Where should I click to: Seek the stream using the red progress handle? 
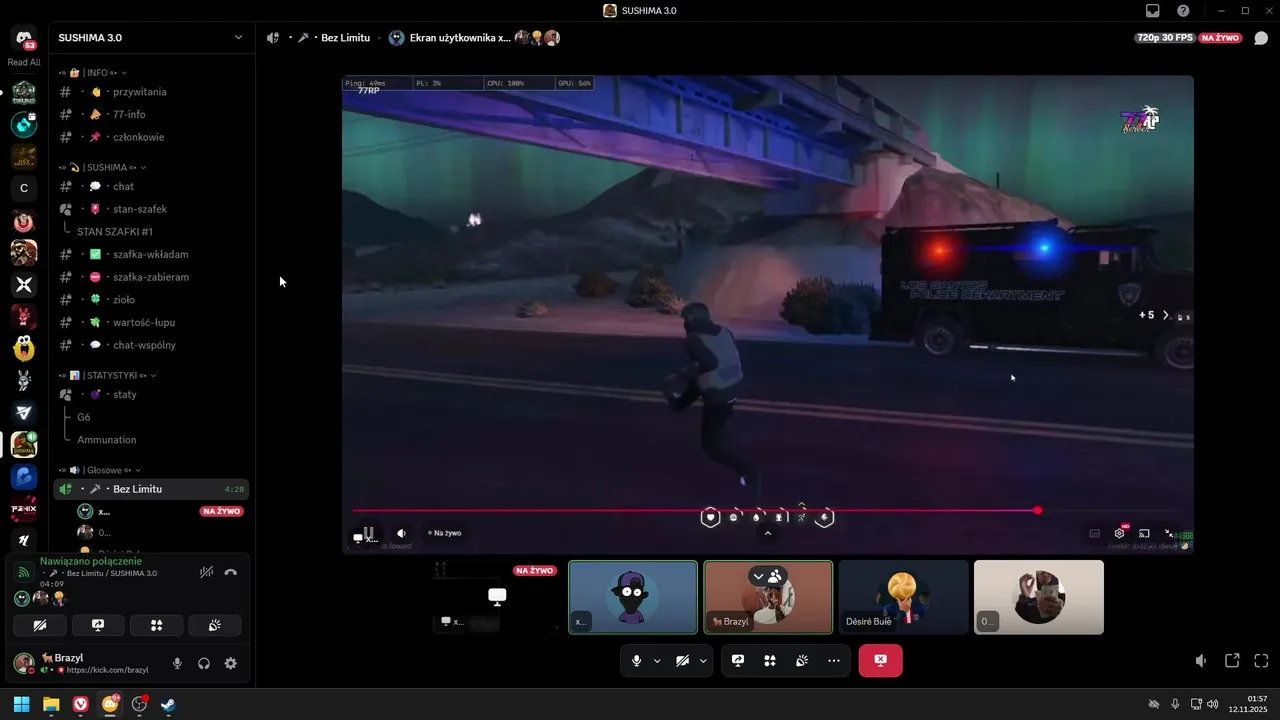click(1038, 510)
